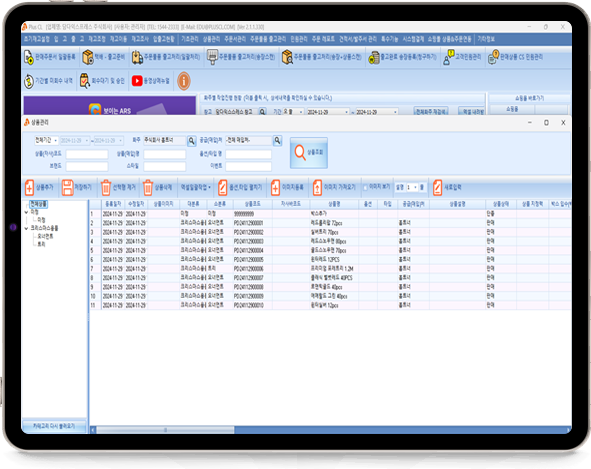The height and width of the screenshot is (469, 591).
Task: Click the 저장하기 floppy disk icon
Action: [67, 187]
